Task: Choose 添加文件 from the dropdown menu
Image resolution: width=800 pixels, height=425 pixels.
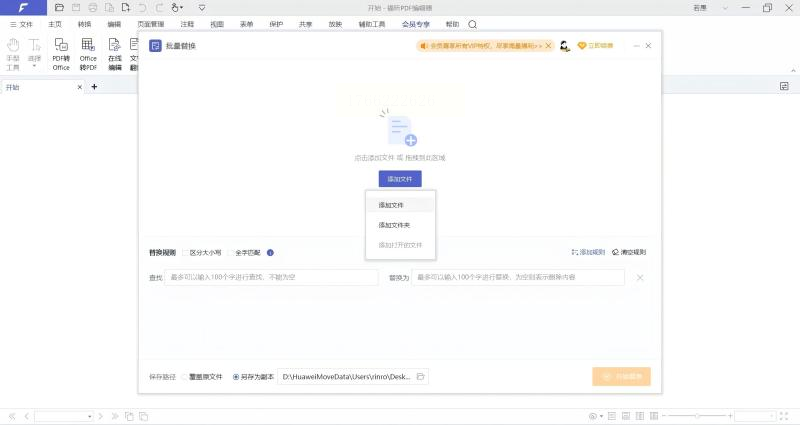Action: 391,205
